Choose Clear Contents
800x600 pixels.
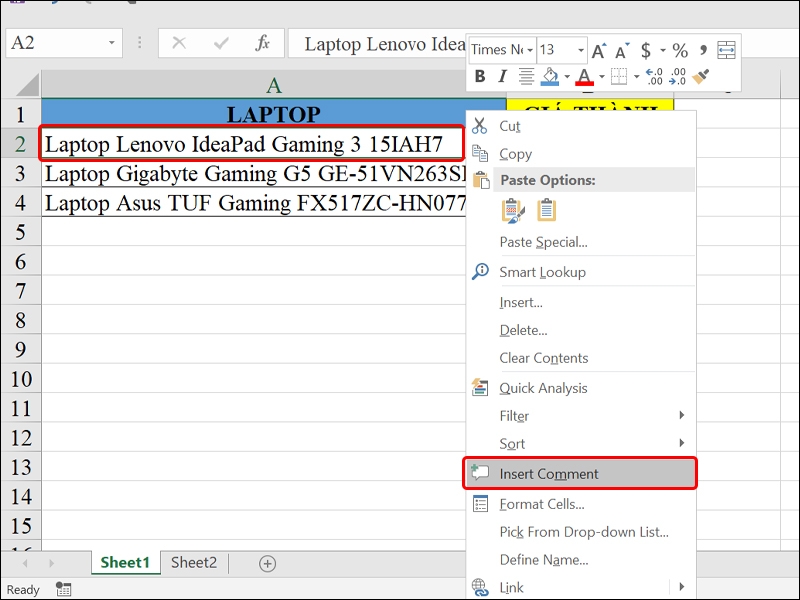click(581, 358)
